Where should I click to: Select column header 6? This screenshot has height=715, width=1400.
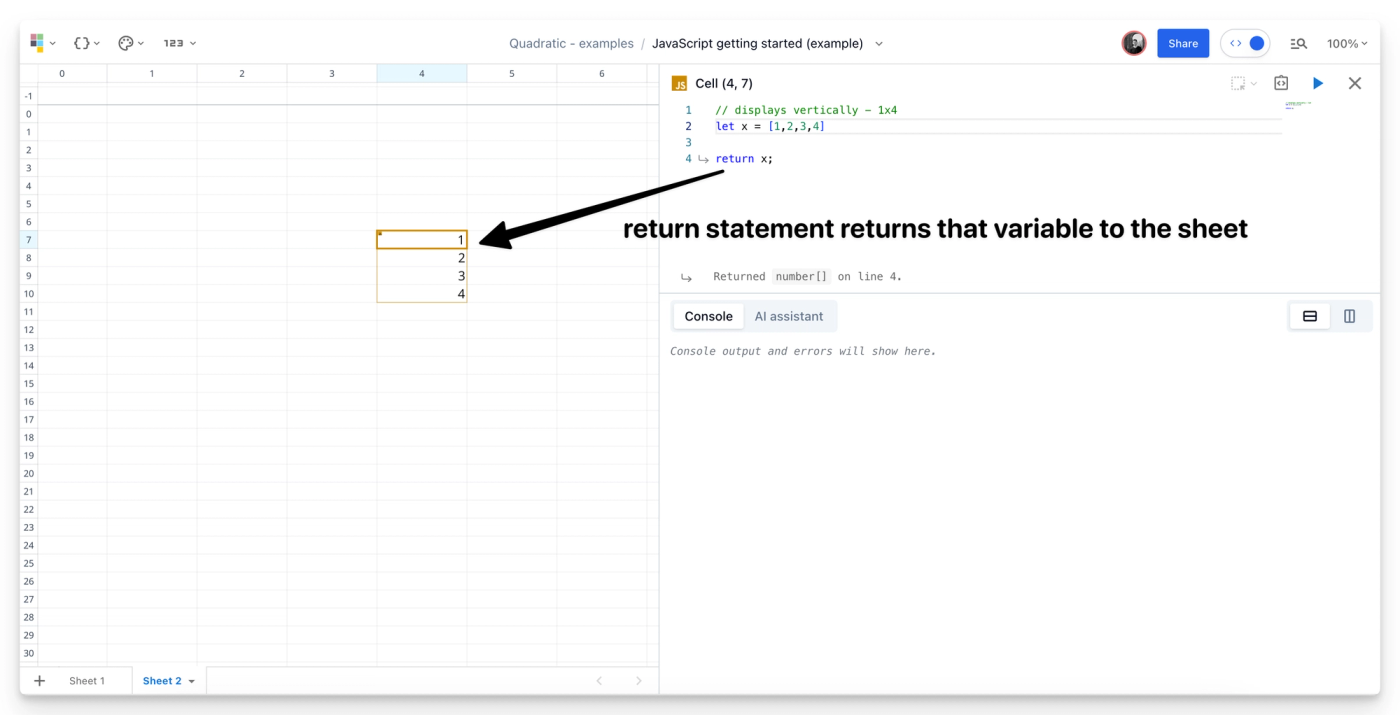pos(602,74)
